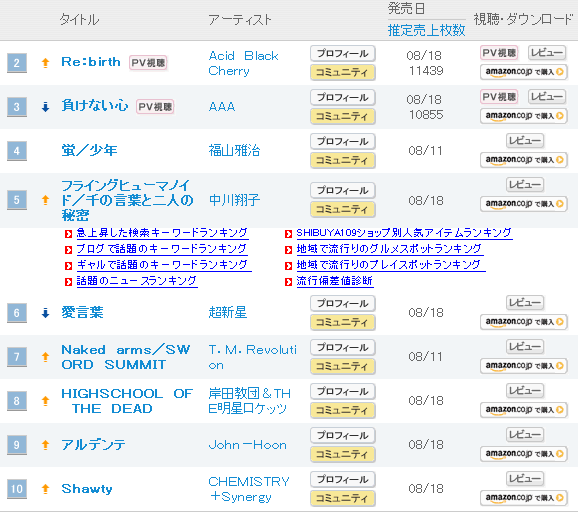This screenshot has height=513, width=578.
Task: Buy アルデンテ on amazon.co.jp
Action: pyautogui.click(x=523, y=453)
